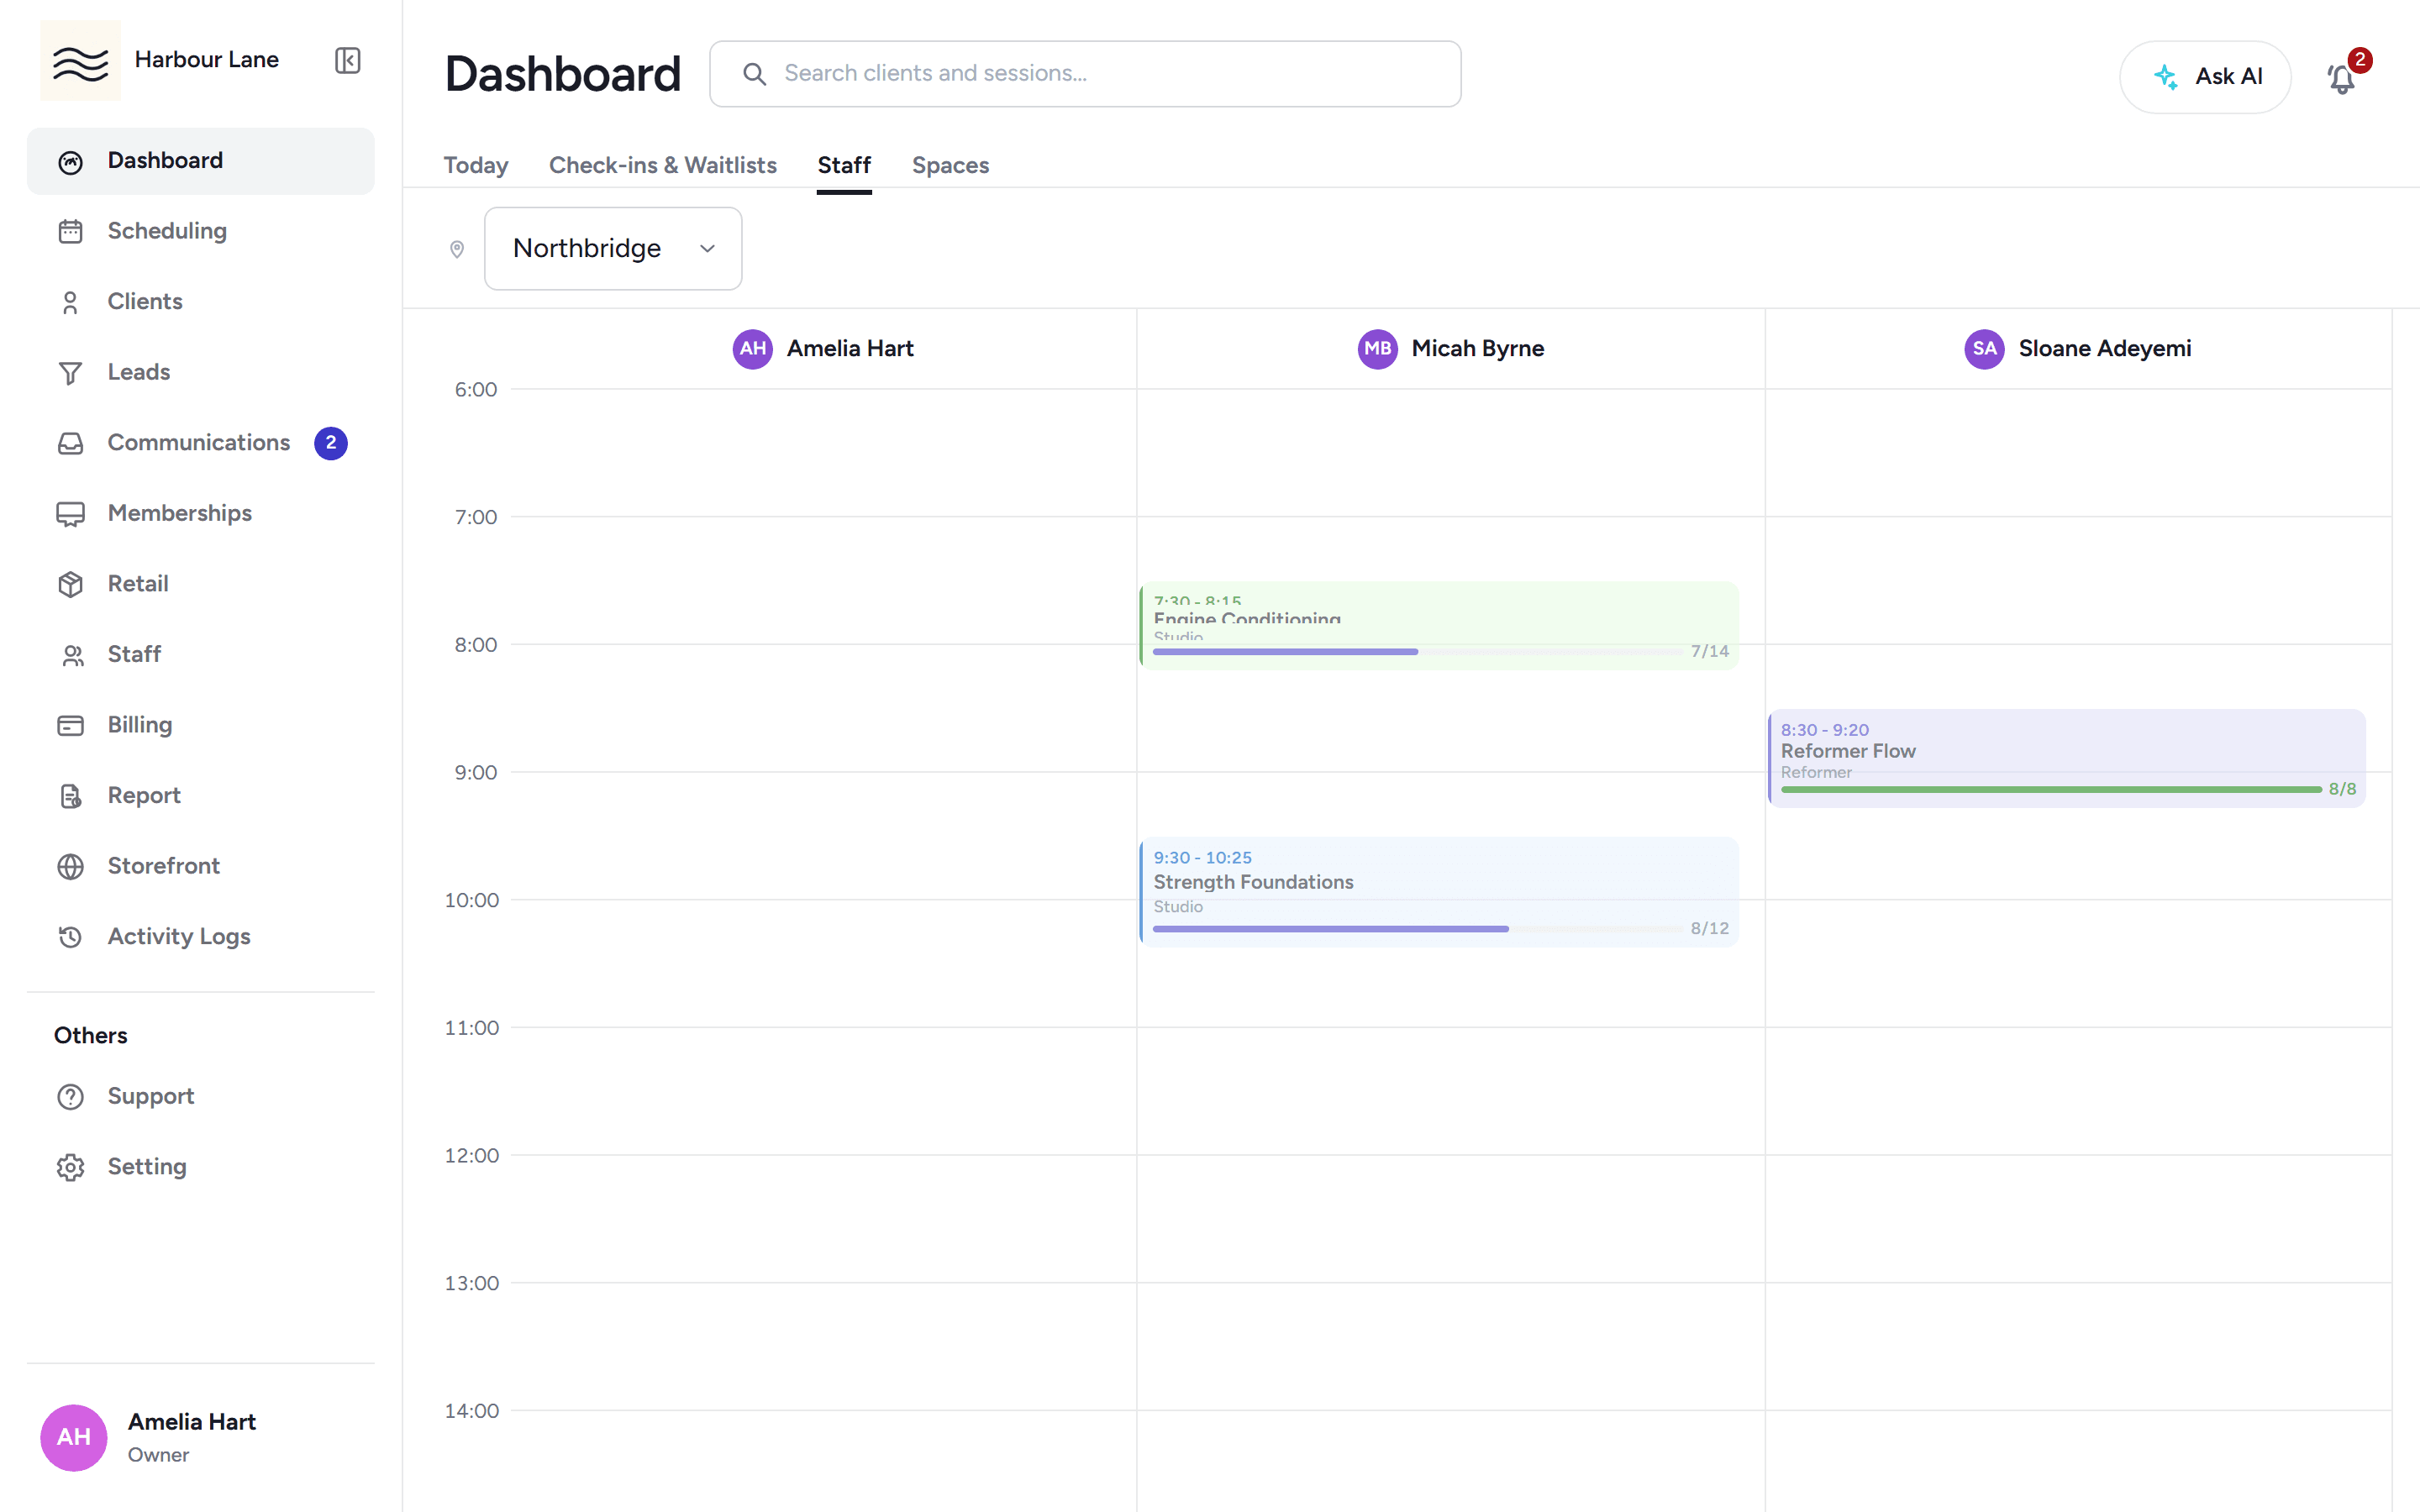Image resolution: width=2420 pixels, height=1512 pixels.
Task: Focus the search clients and sessions field
Action: pos(1085,74)
